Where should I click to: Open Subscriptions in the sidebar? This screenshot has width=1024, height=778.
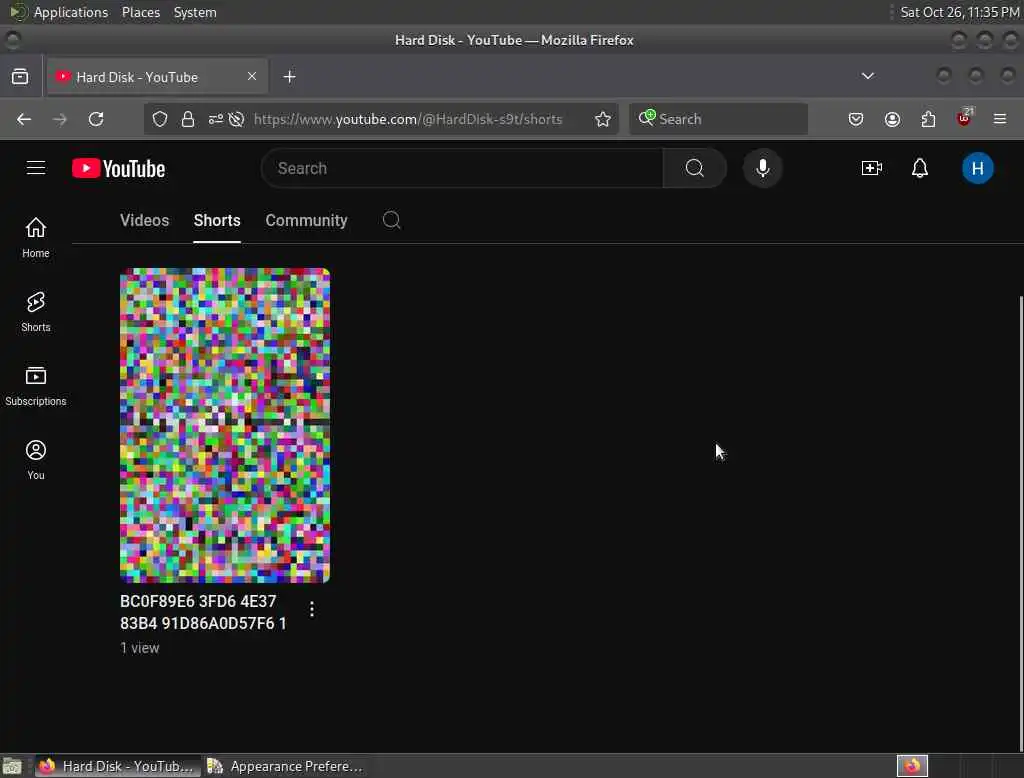pos(36,385)
